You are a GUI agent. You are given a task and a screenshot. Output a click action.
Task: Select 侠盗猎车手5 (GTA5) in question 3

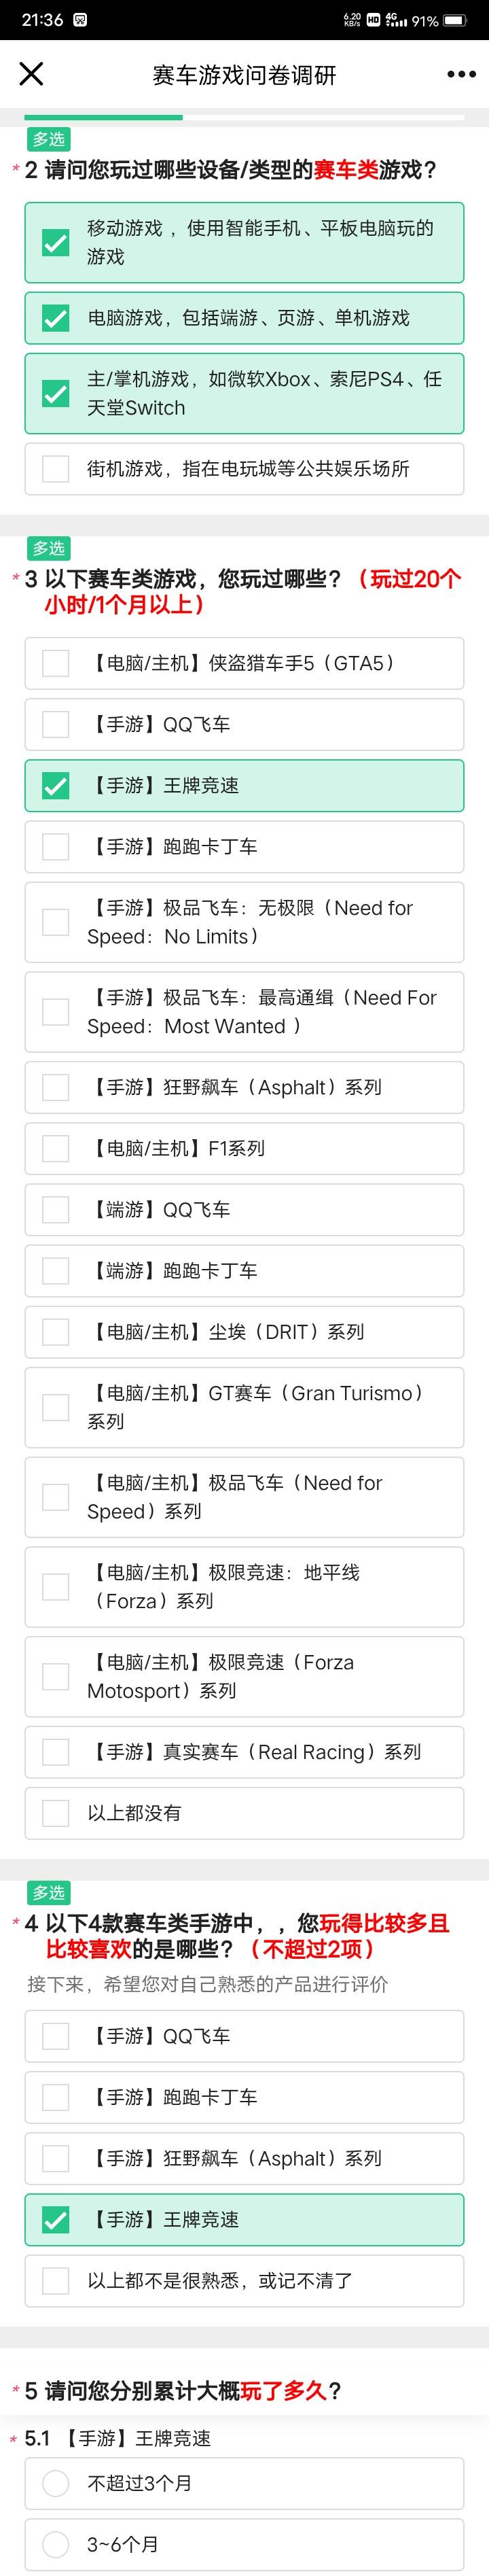[244, 664]
